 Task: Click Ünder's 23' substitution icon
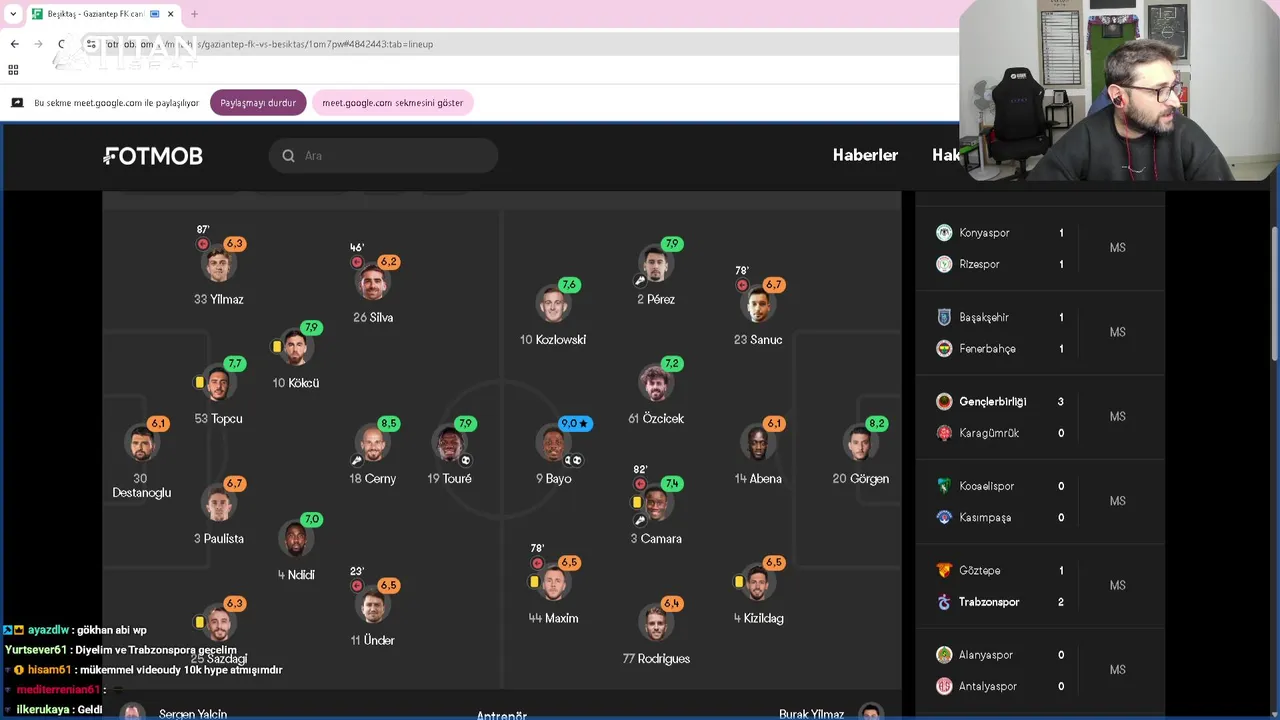pyautogui.click(x=357, y=586)
